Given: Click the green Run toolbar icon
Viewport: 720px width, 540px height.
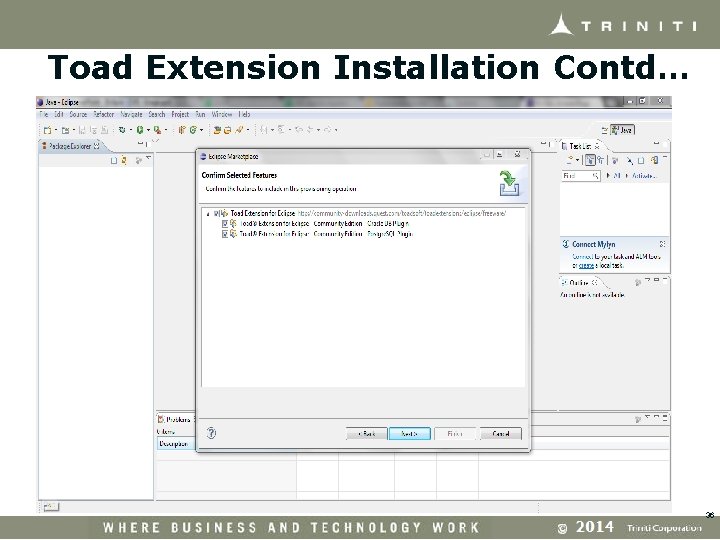Looking at the screenshot, I should tap(140, 130).
